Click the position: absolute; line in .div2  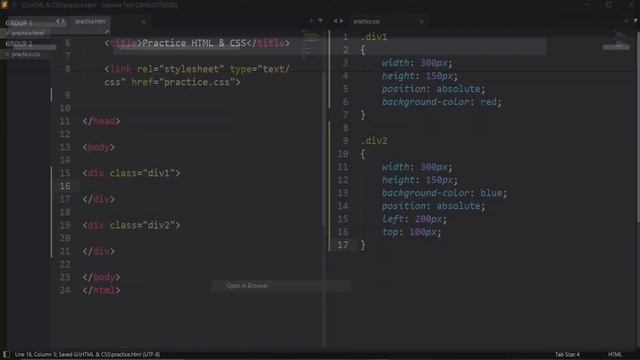click(x=433, y=206)
